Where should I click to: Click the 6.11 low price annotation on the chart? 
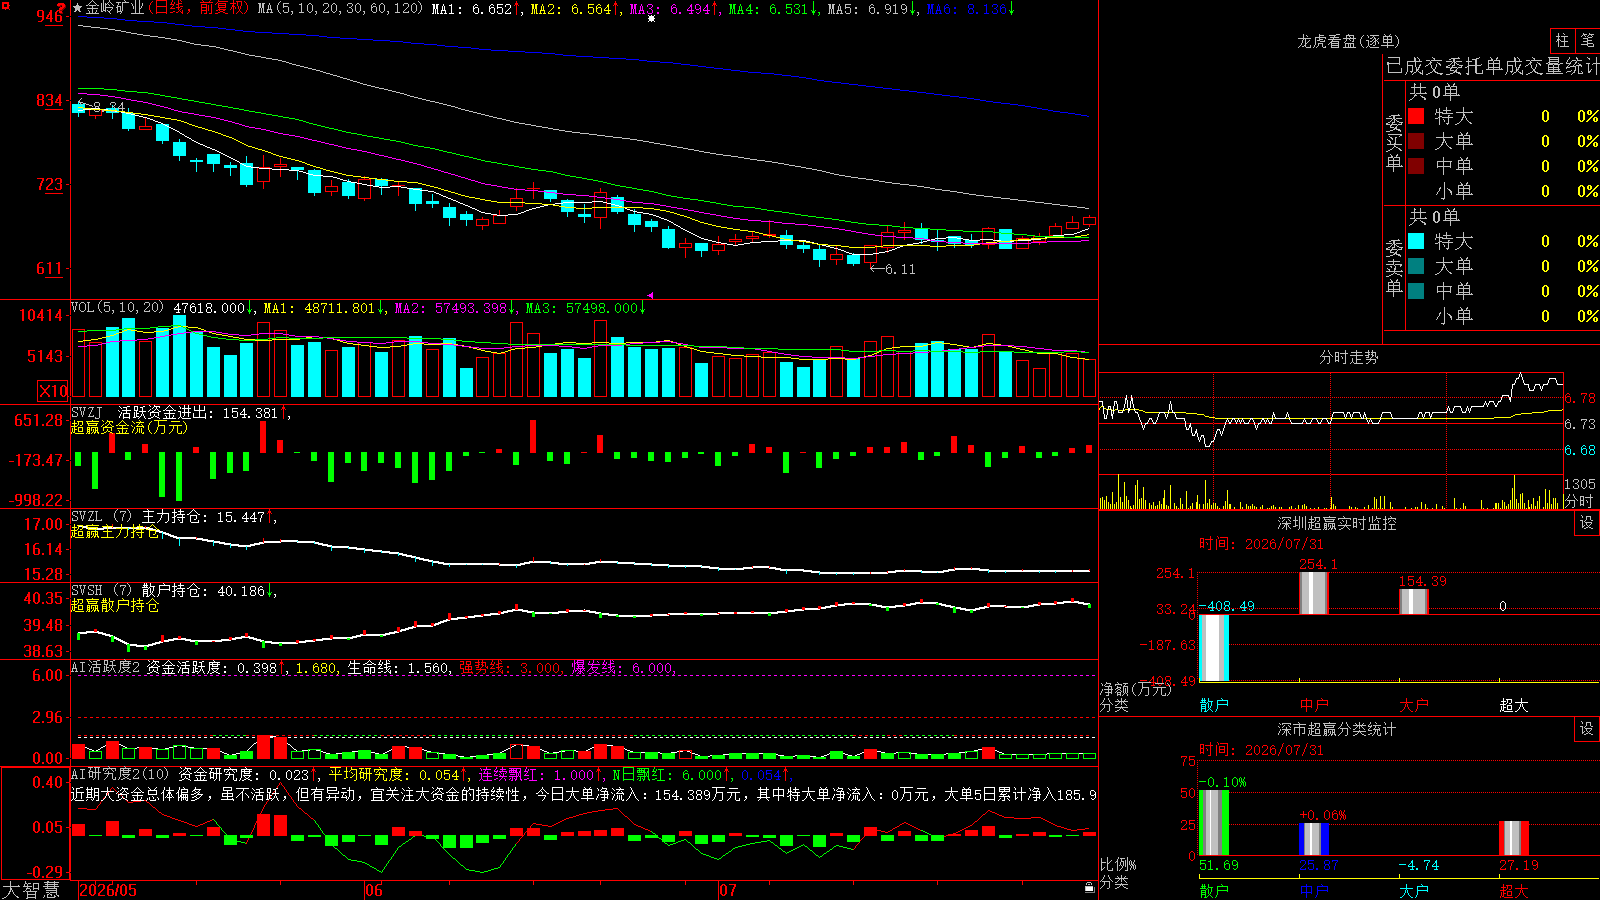[900, 269]
